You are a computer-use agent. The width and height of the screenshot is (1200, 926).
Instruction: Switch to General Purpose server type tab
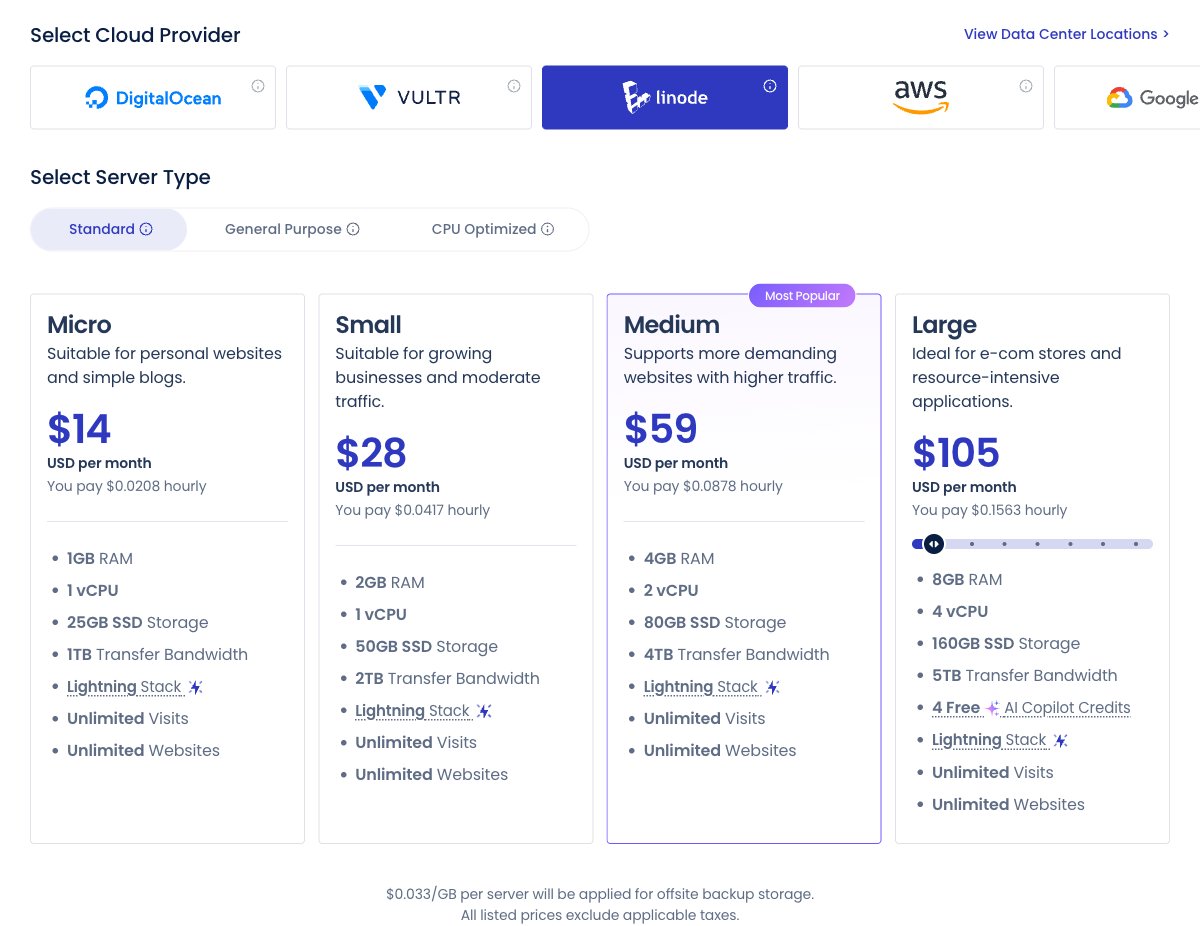point(292,229)
